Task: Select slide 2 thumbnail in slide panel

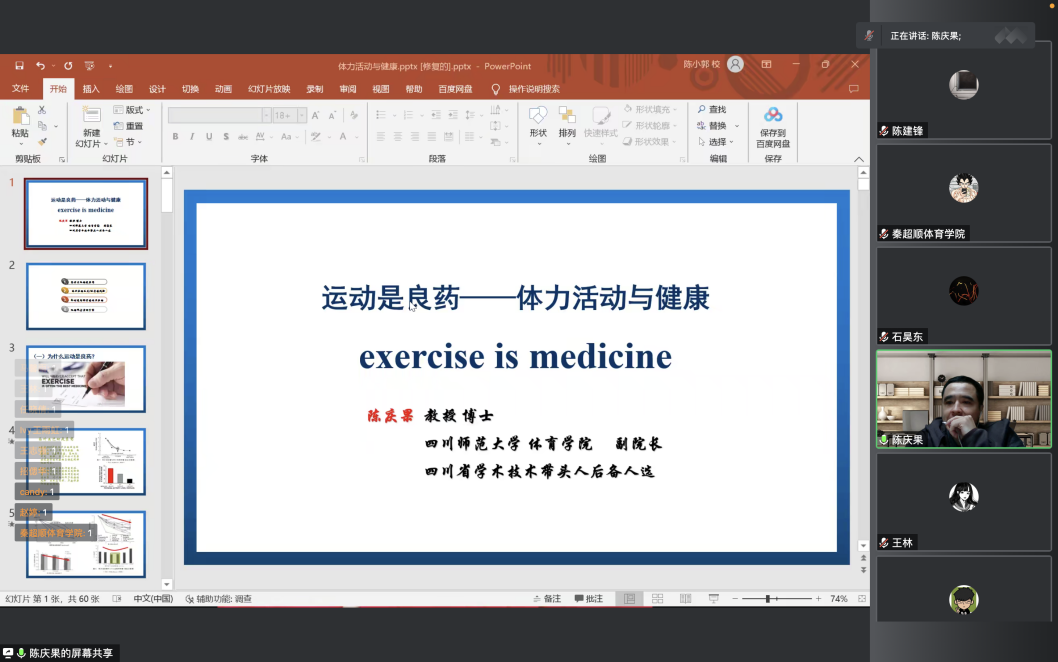Action: point(86,296)
